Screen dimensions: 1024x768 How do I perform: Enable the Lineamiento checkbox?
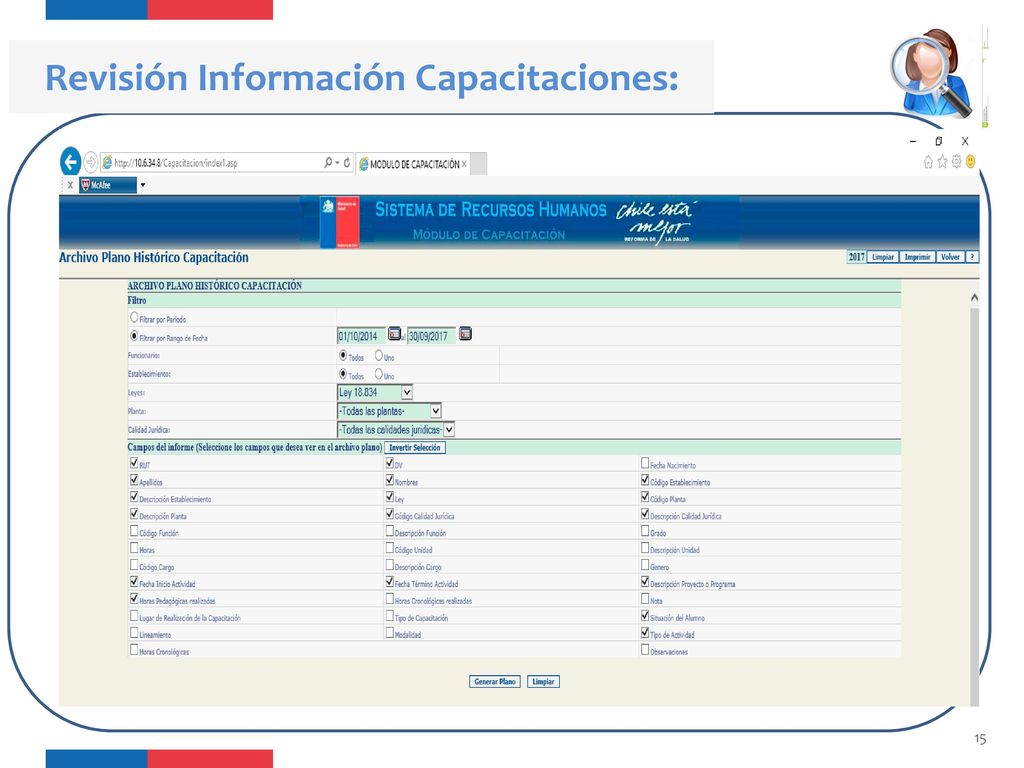click(x=134, y=633)
